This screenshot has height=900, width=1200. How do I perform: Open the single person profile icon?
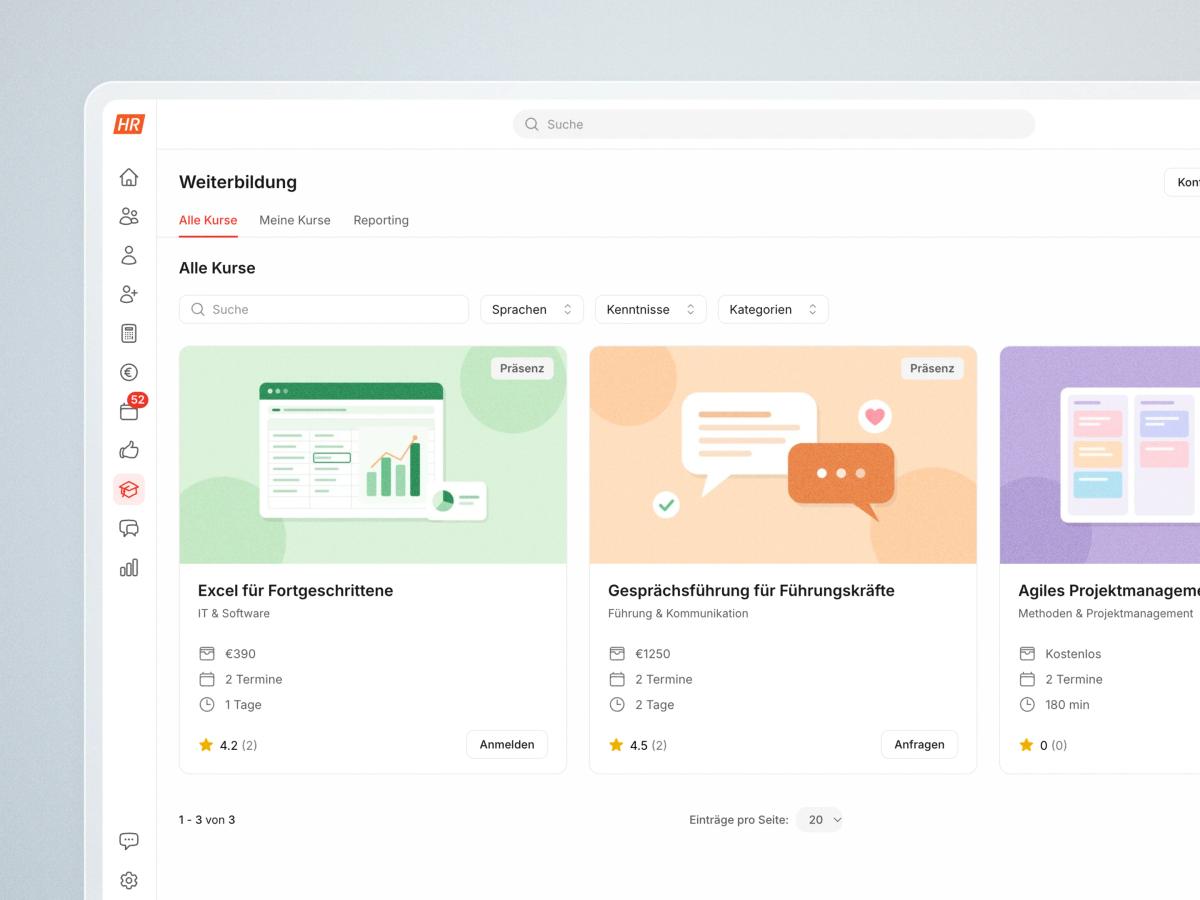tap(129, 255)
